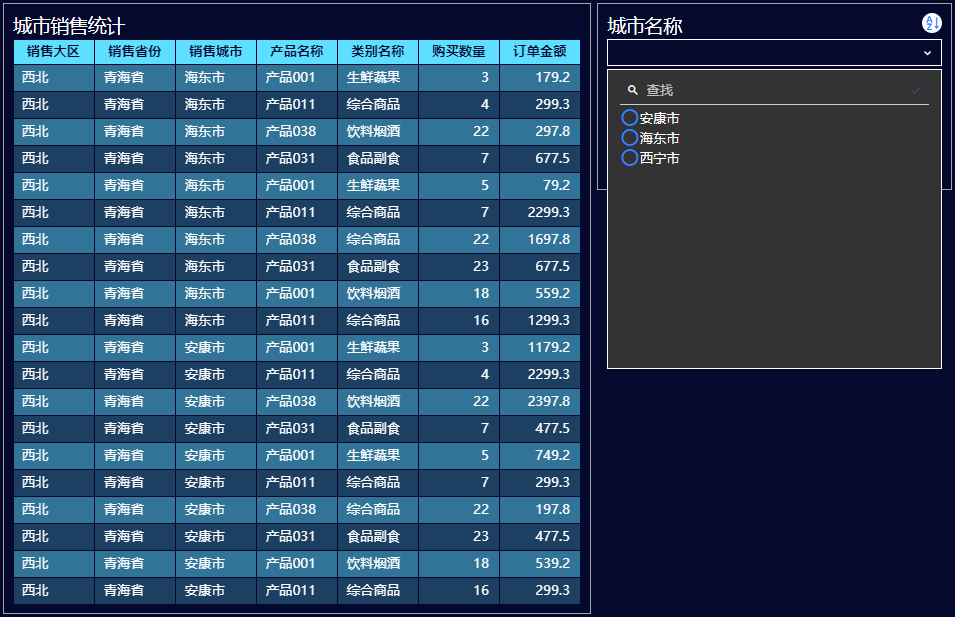Image resolution: width=955 pixels, height=617 pixels.
Task: Click the 销售省份 column header
Action: tap(135, 51)
